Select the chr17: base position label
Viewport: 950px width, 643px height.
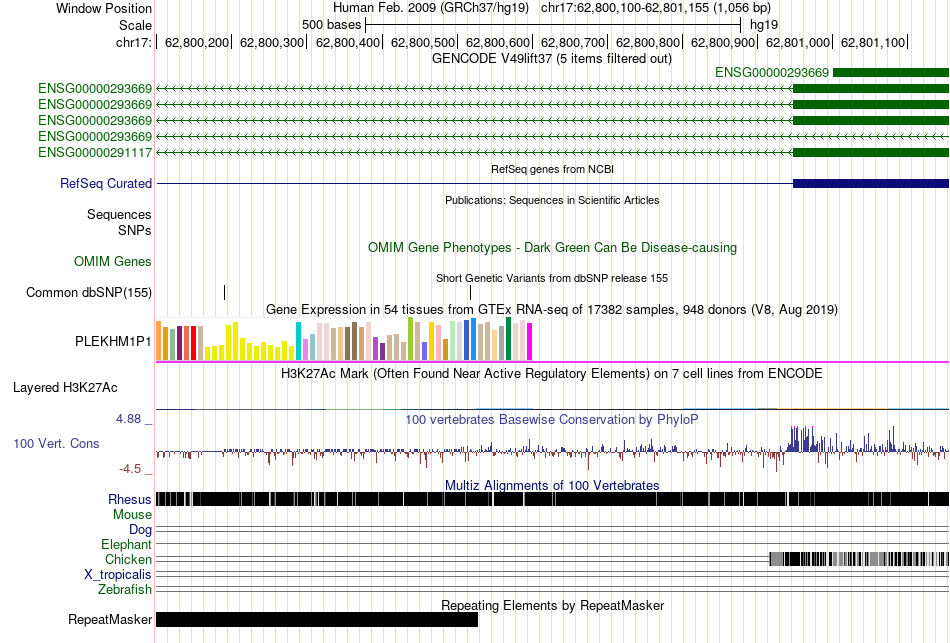pos(134,42)
